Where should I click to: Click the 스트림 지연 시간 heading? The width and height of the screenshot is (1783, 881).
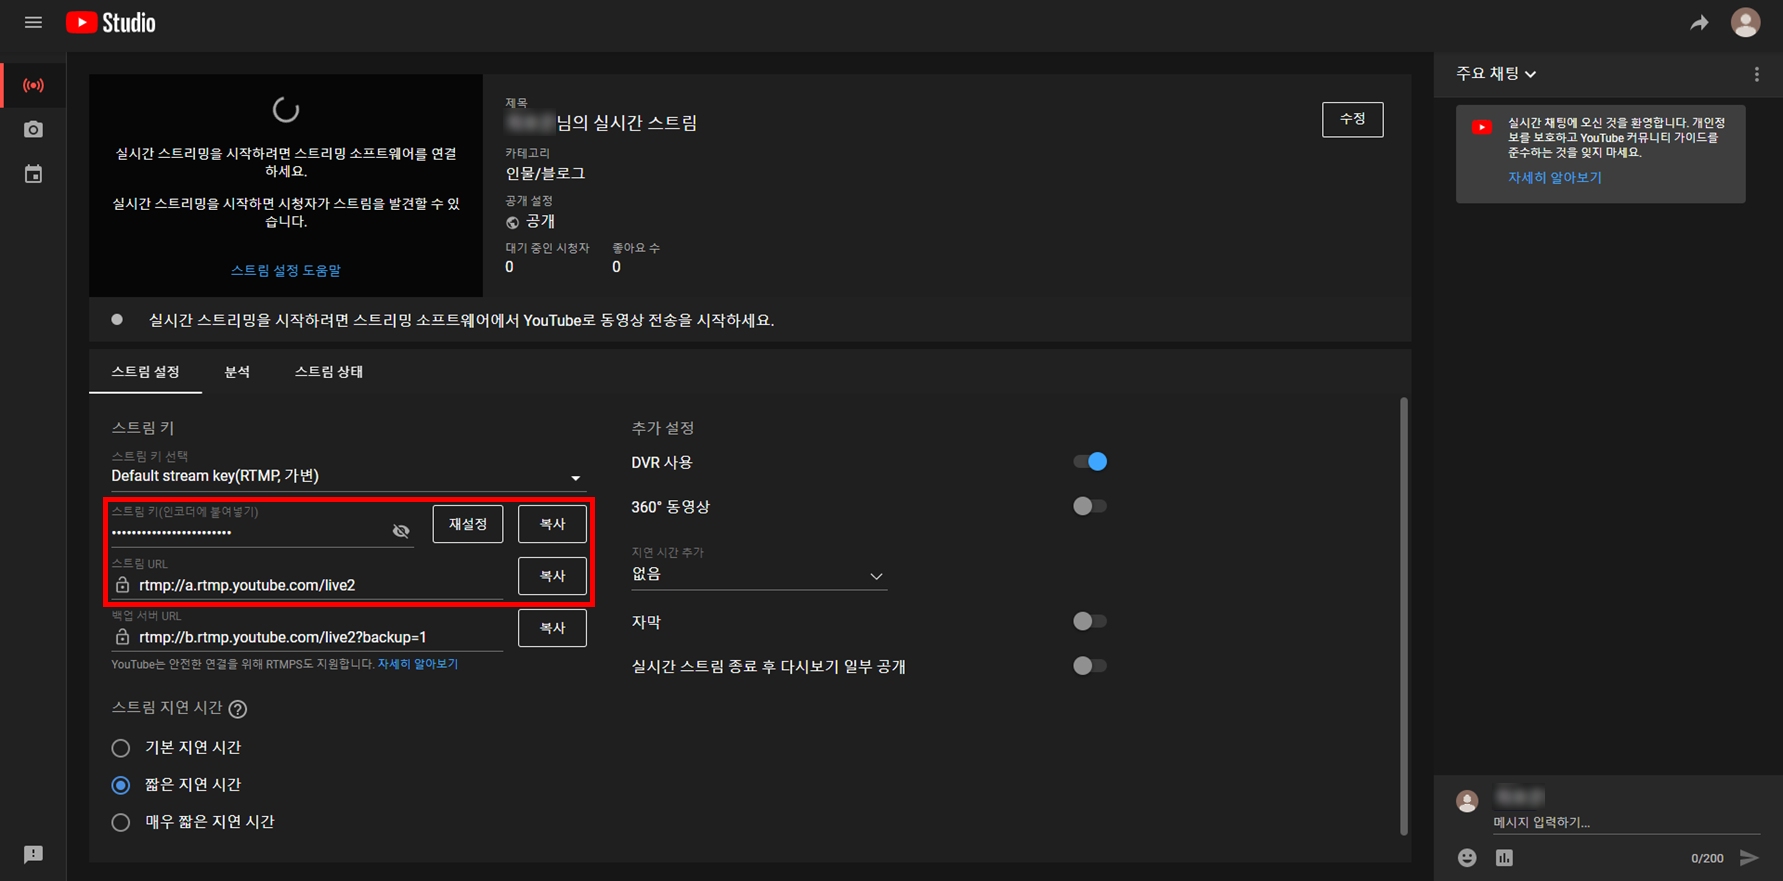coord(167,707)
